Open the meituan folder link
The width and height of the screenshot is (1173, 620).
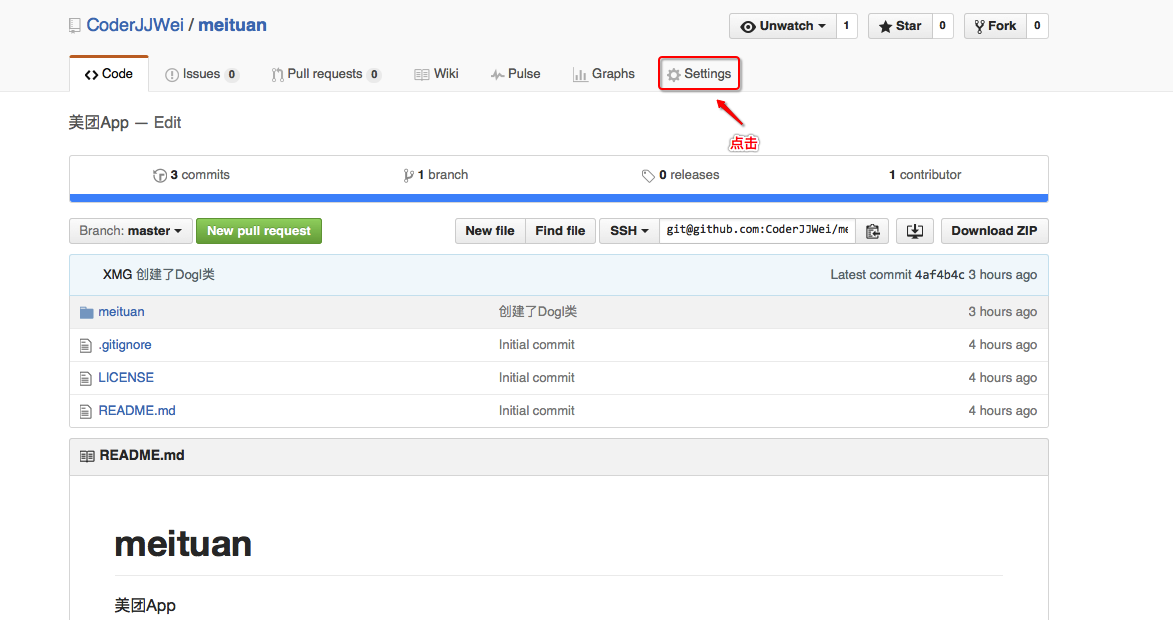[x=121, y=312]
